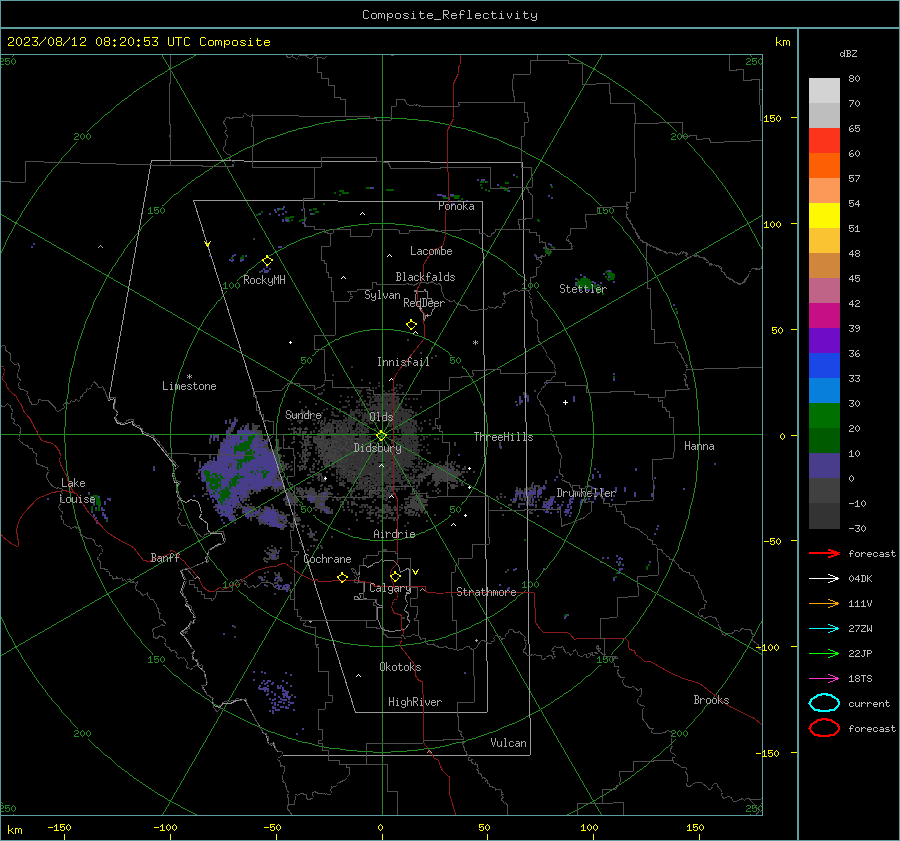Click the large purple echo west of Sundre
900x841 pixels.
(242, 472)
